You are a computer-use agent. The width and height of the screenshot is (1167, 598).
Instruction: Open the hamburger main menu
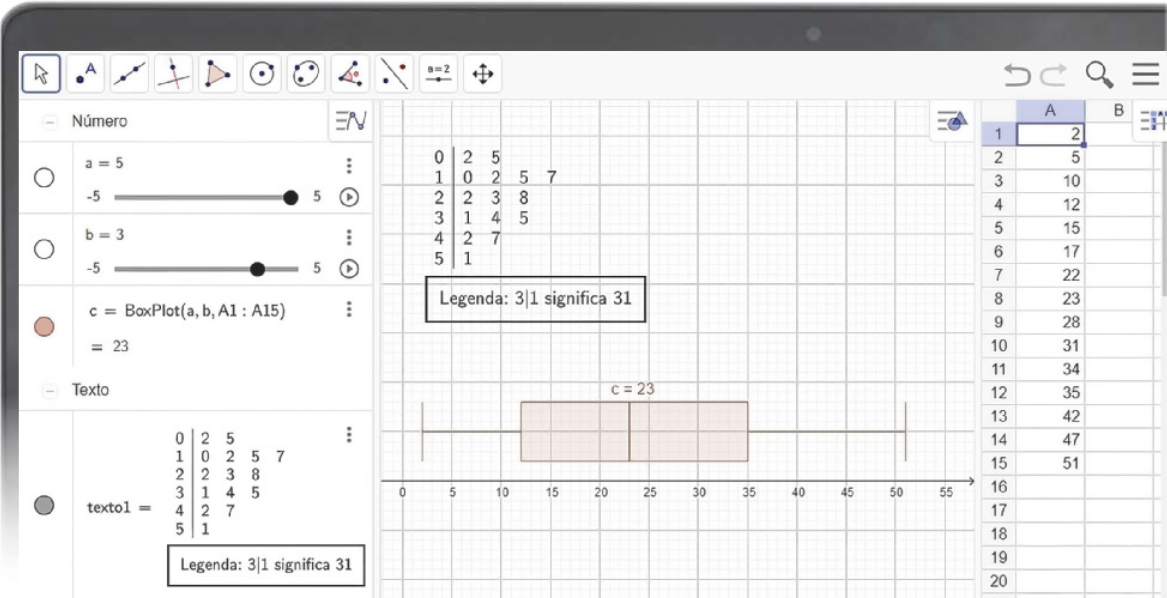1146,74
